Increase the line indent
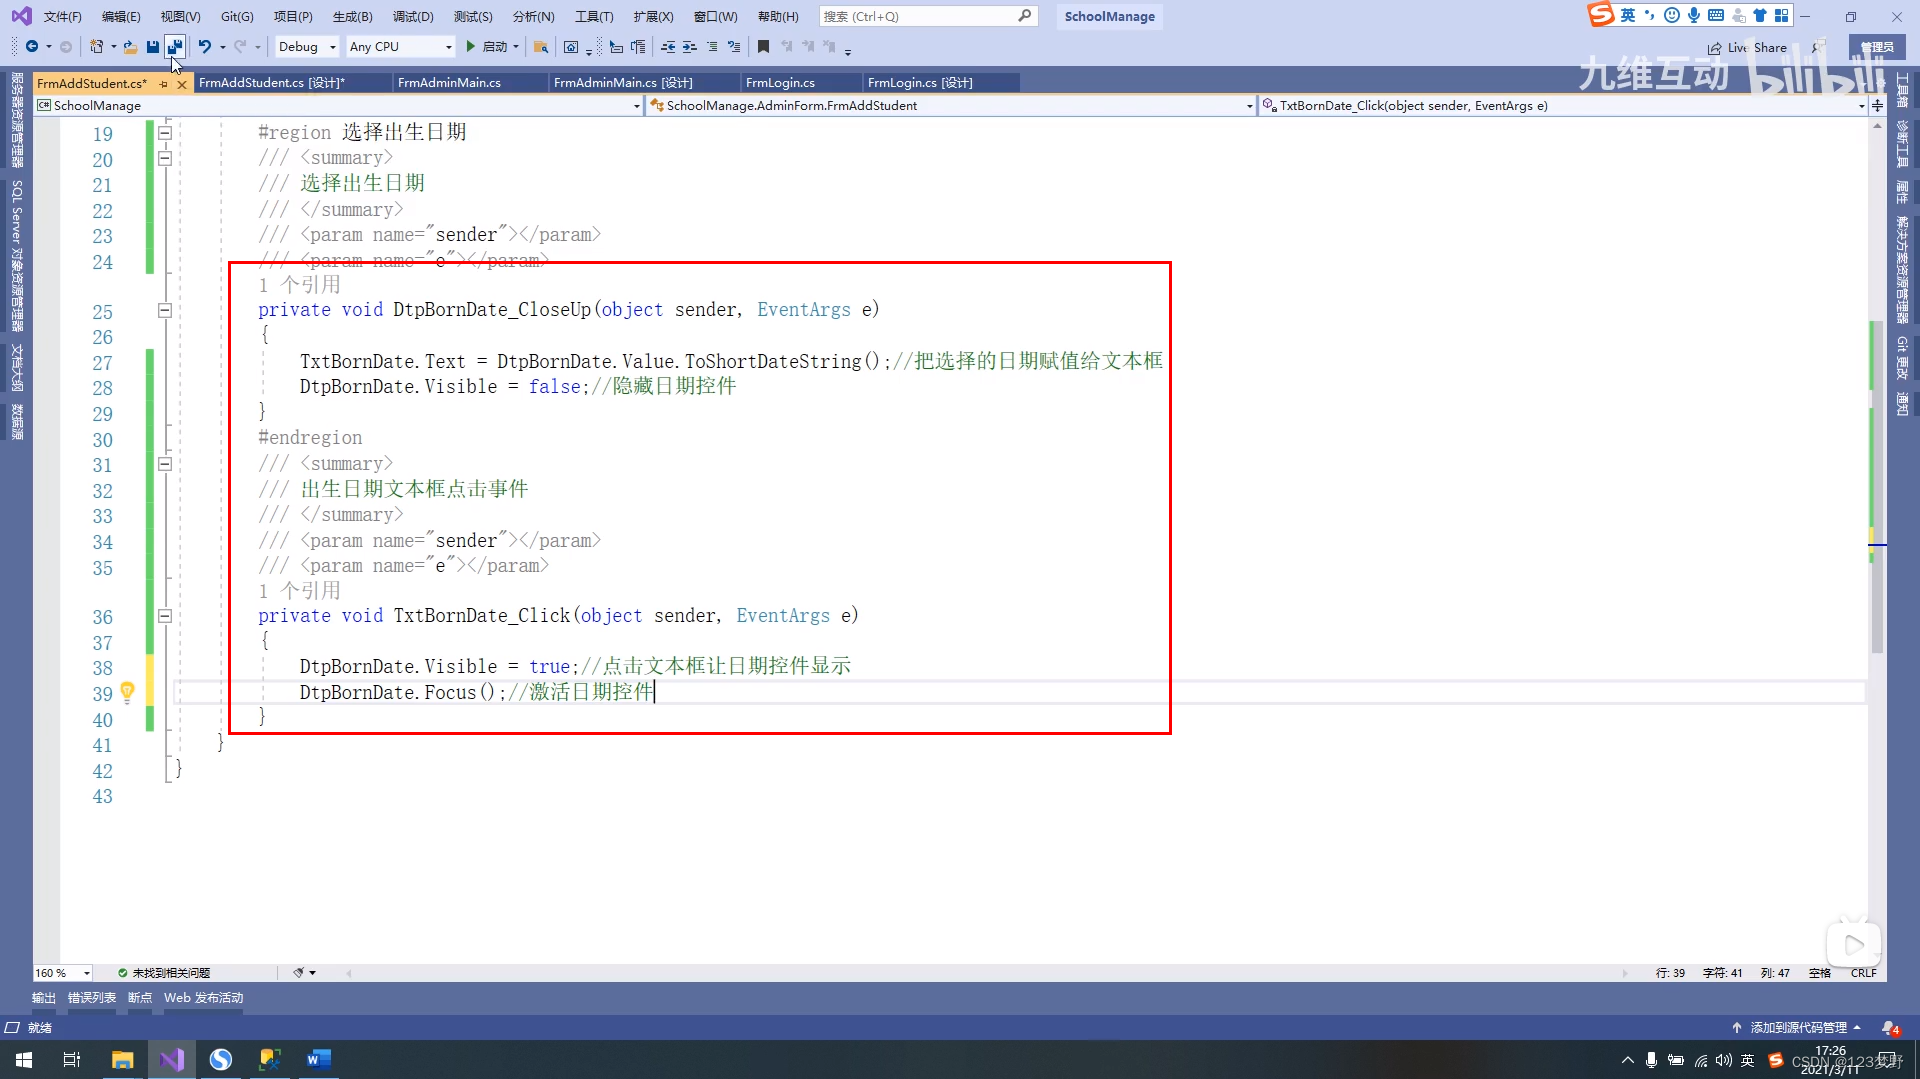The width and height of the screenshot is (1920, 1079). point(690,47)
